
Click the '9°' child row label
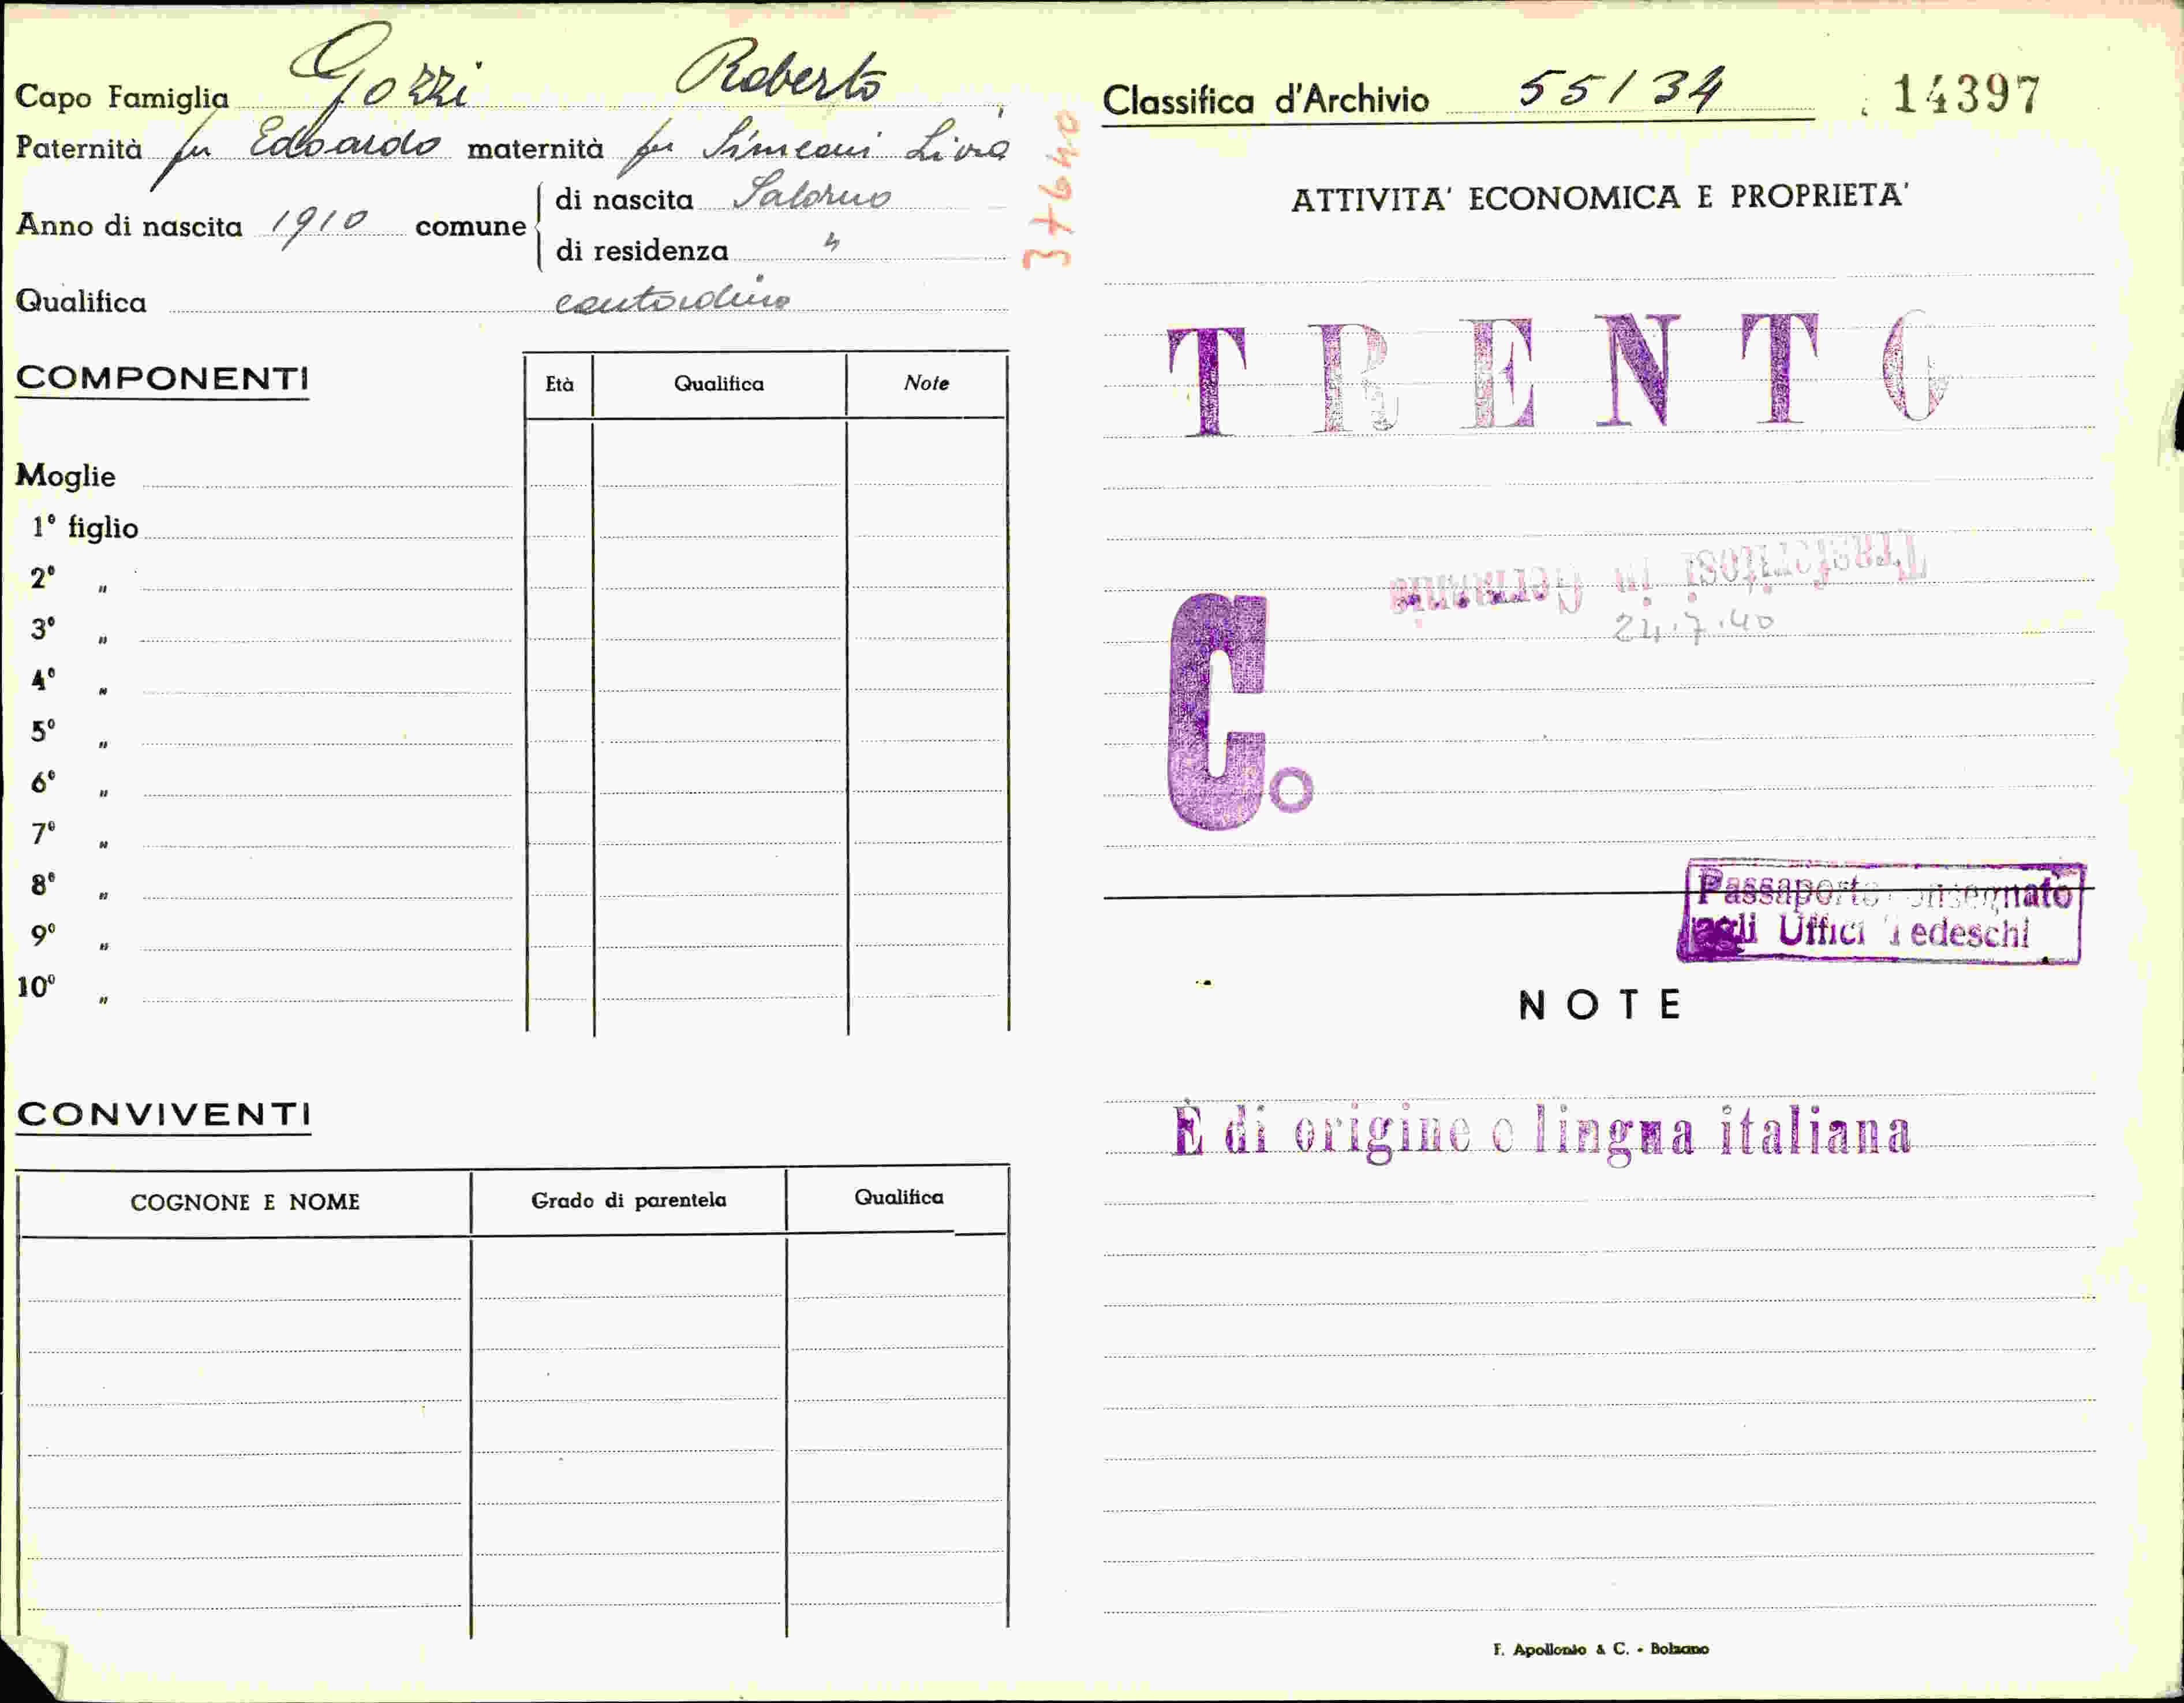(x=43, y=935)
